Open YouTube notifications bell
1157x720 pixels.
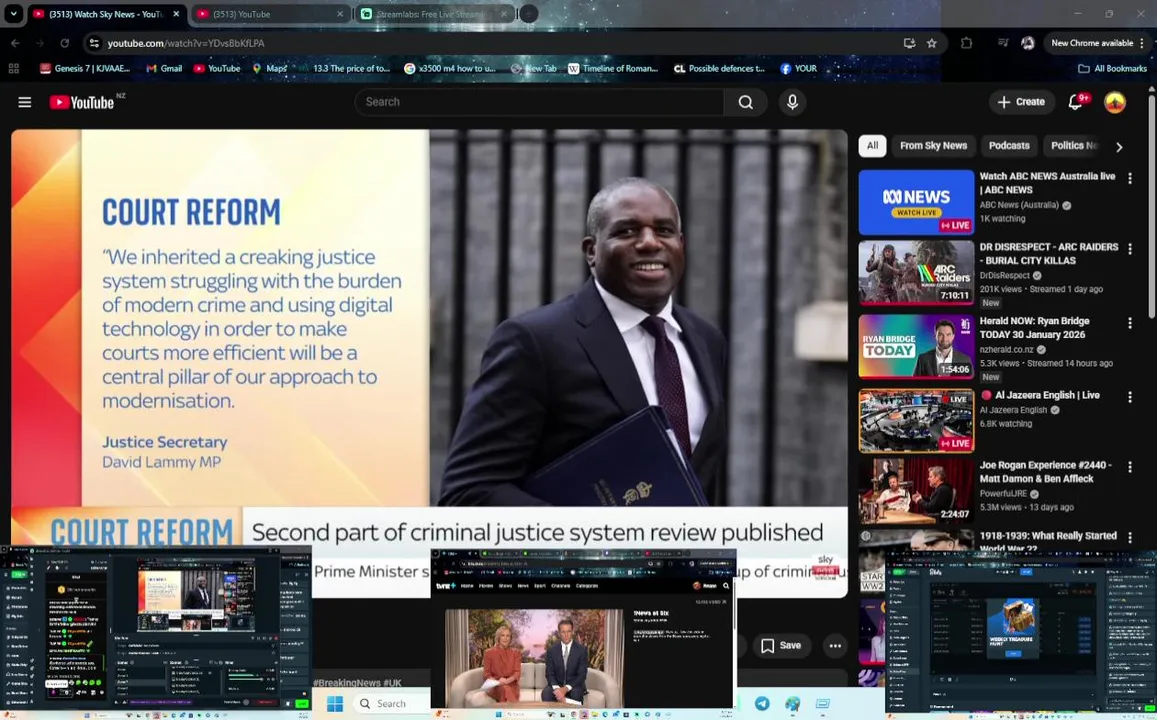[x=1077, y=102]
